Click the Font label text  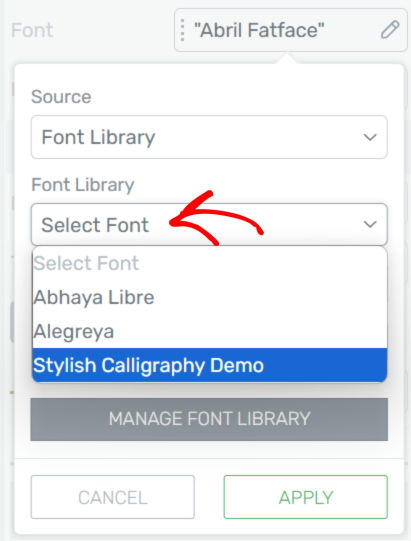pyautogui.click(x=32, y=30)
